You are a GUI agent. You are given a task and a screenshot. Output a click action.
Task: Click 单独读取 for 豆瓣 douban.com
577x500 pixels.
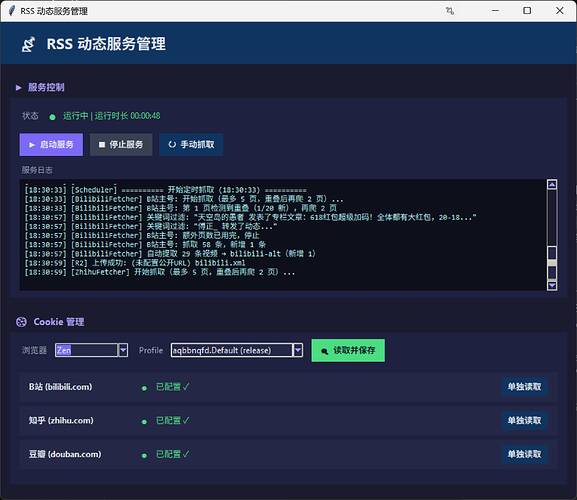(x=524, y=454)
